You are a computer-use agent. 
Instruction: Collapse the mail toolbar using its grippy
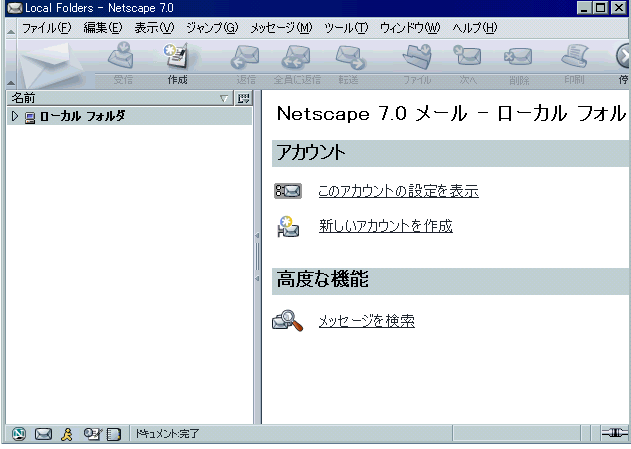(x=11, y=64)
